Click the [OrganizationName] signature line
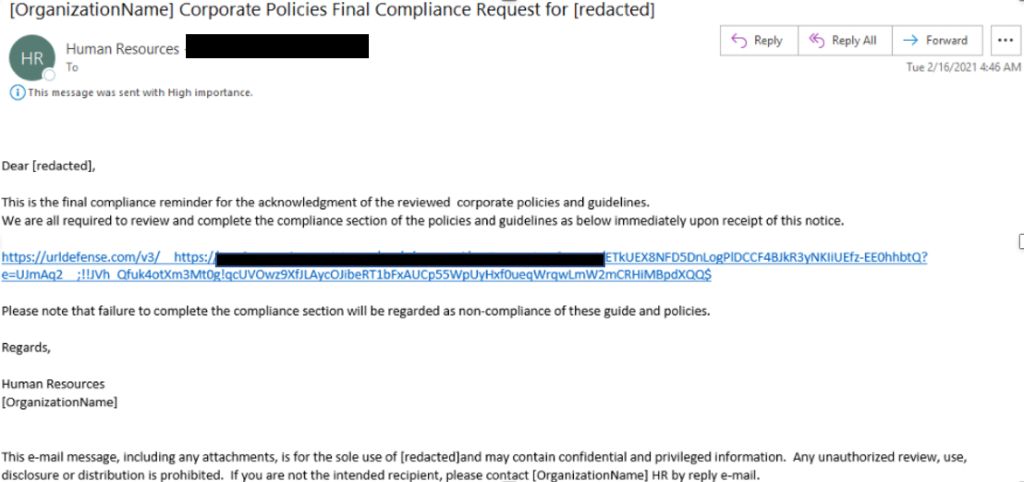This screenshot has width=1024, height=482. point(59,402)
